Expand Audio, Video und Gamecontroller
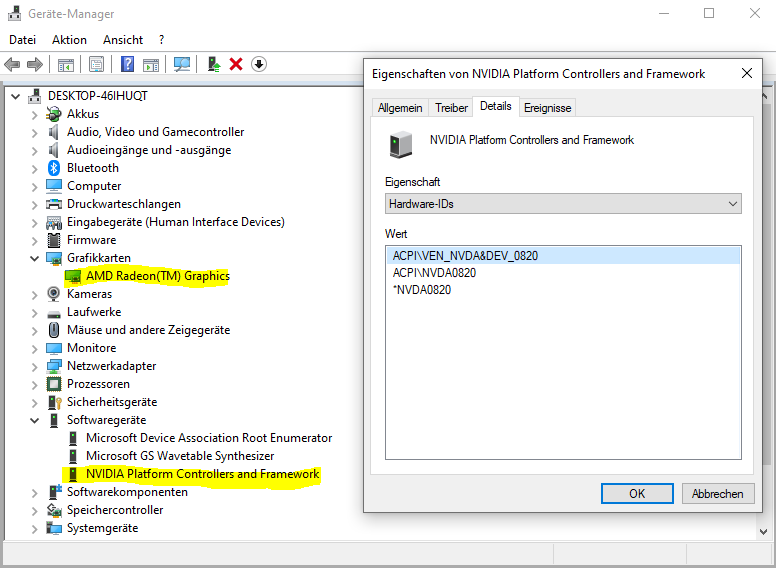The width and height of the screenshot is (776, 568). (x=34, y=133)
